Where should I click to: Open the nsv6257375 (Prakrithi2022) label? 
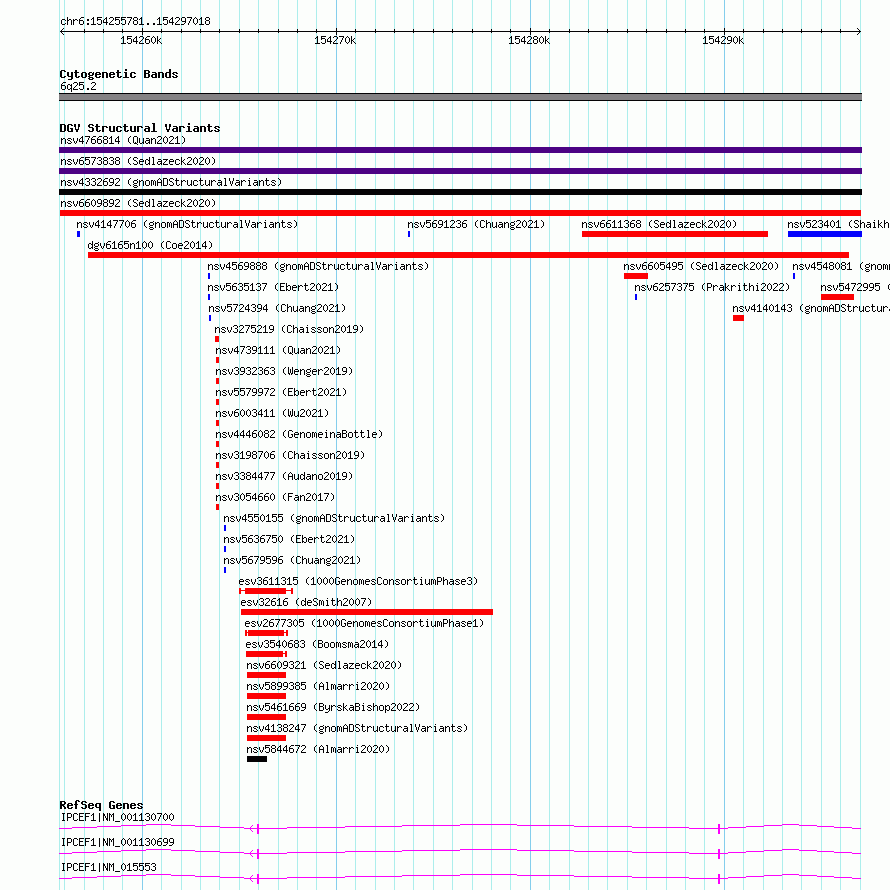(x=712, y=287)
